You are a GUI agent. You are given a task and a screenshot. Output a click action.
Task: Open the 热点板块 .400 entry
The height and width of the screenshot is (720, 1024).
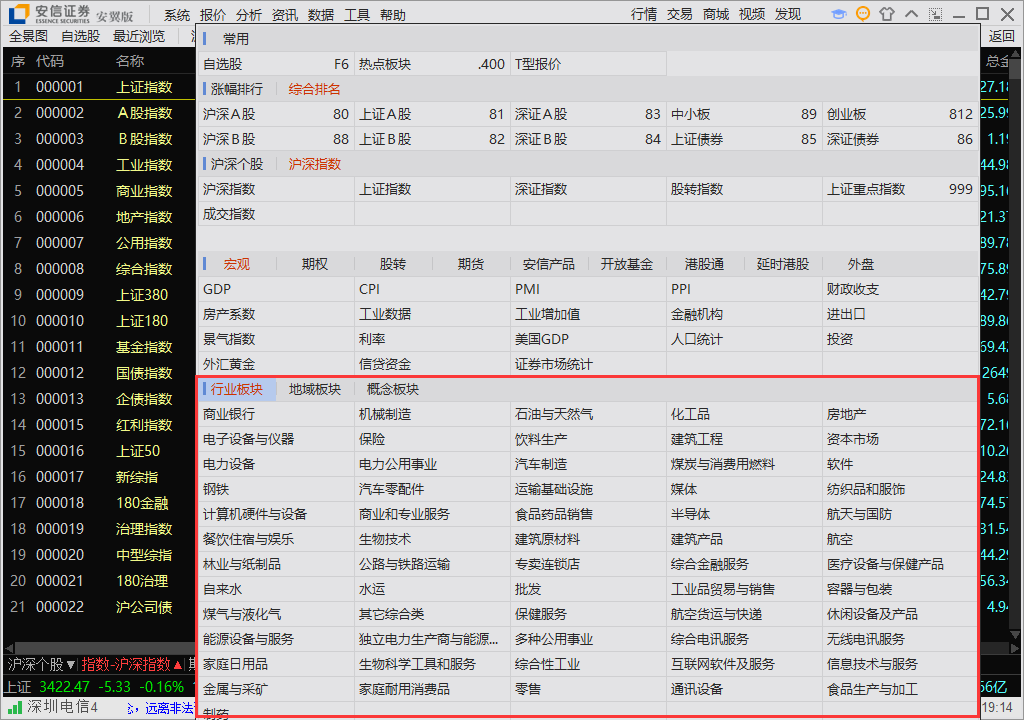point(432,64)
